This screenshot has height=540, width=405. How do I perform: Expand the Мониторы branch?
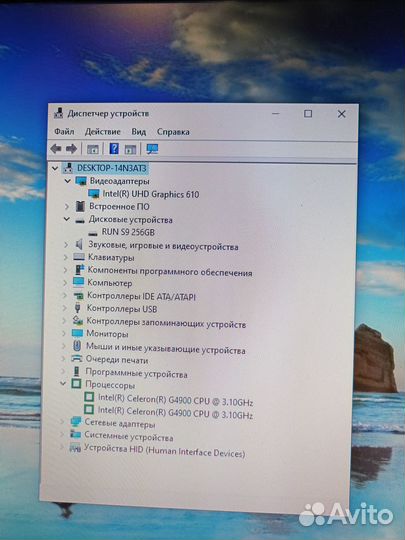click(x=64, y=333)
